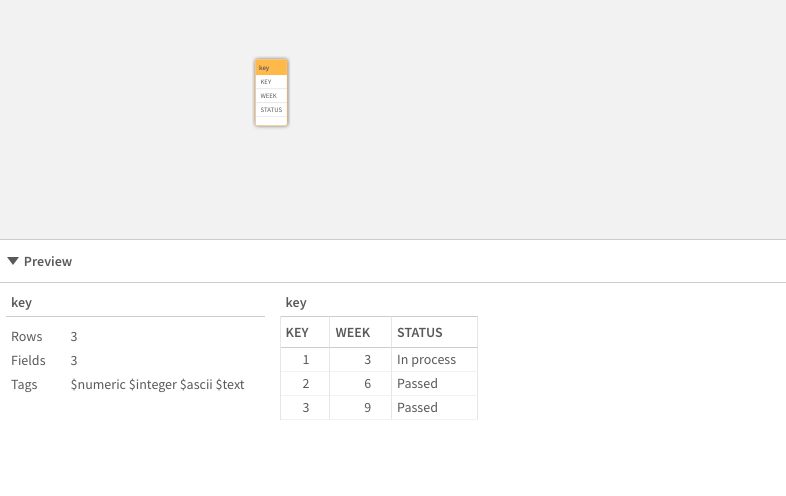Screen dimensions: 786x496
Task: Select the STATUS field in the canvas table node
Action: pos(271,109)
